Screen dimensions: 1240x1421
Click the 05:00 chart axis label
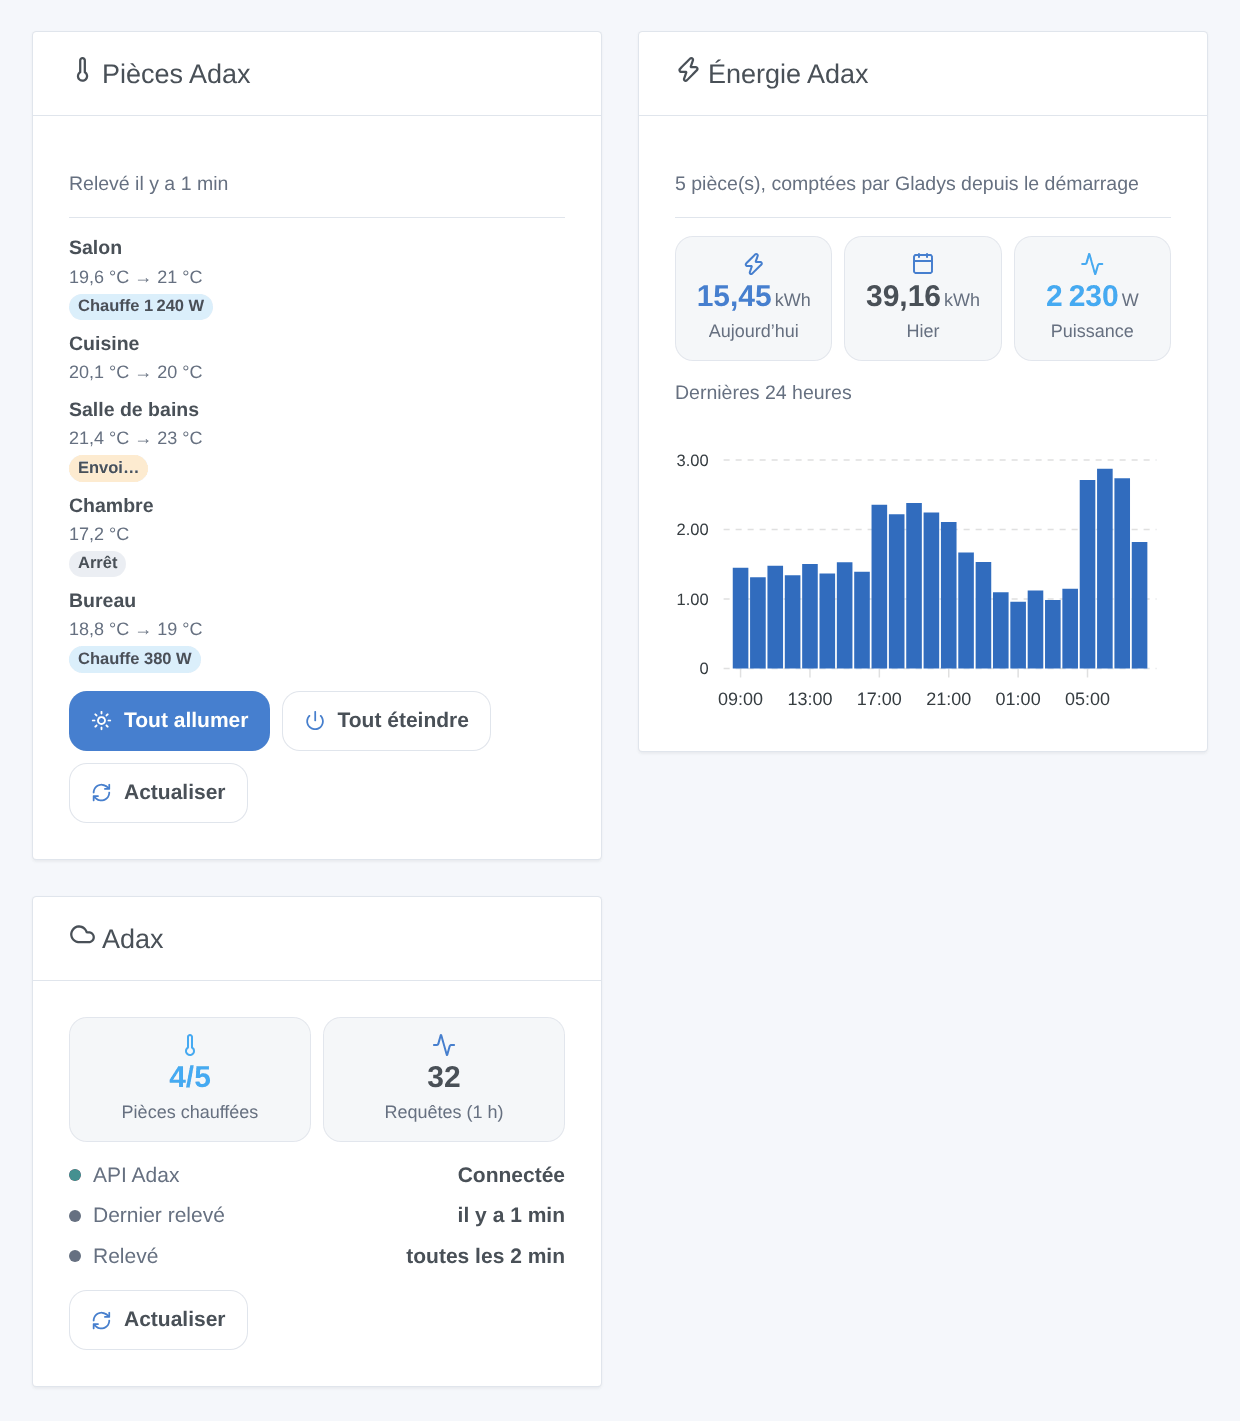click(1087, 699)
